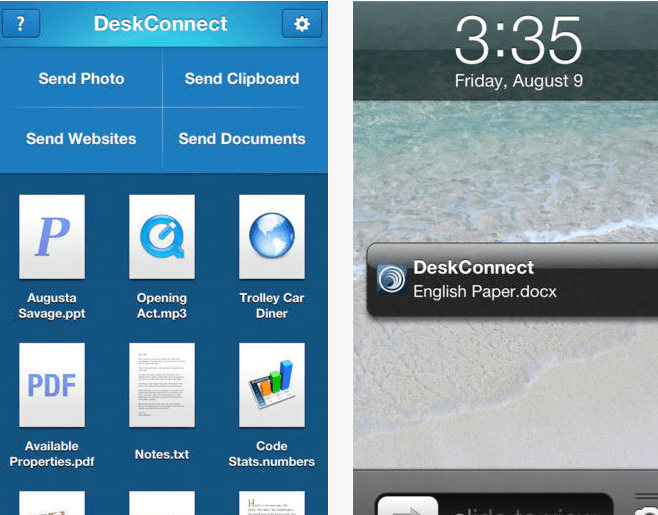
Task: Tap the question mark help button
Action: [21, 23]
